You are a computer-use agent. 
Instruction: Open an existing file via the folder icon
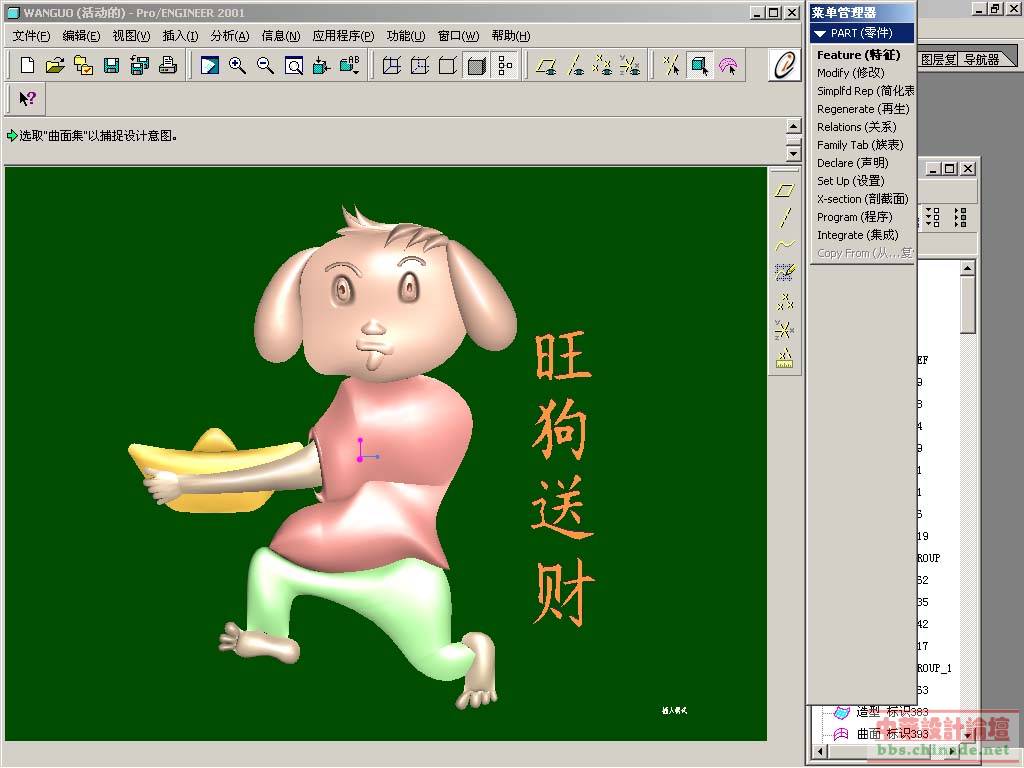pyautogui.click(x=56, y=65)
